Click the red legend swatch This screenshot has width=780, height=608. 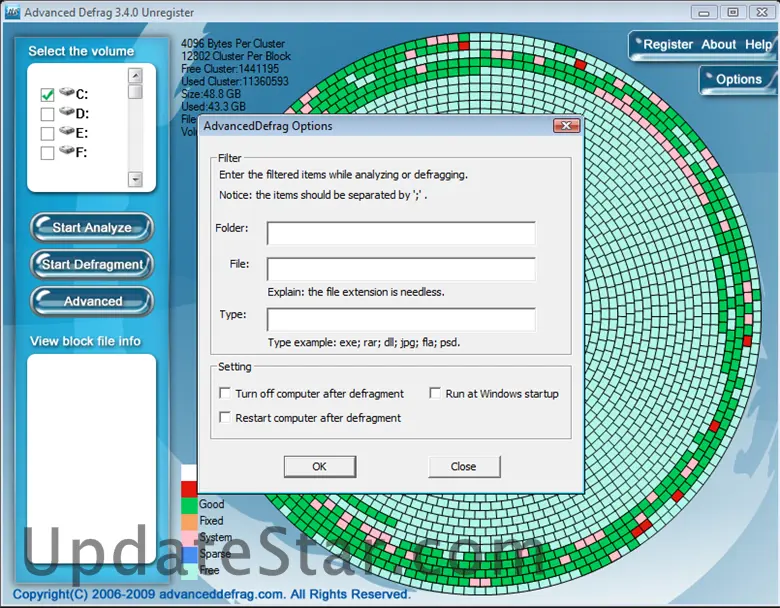coord(189,489)
